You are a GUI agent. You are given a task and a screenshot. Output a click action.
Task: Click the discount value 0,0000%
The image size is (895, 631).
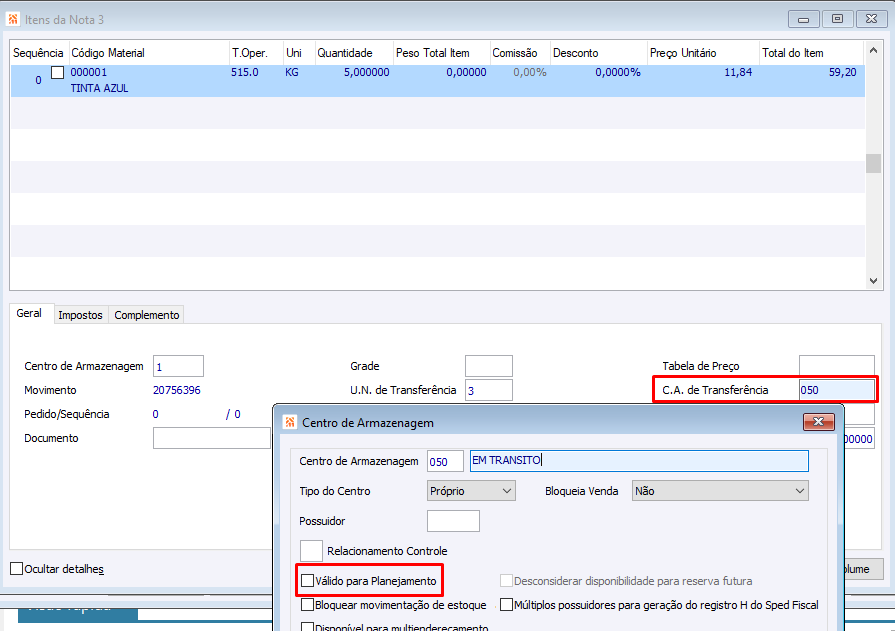618,73
